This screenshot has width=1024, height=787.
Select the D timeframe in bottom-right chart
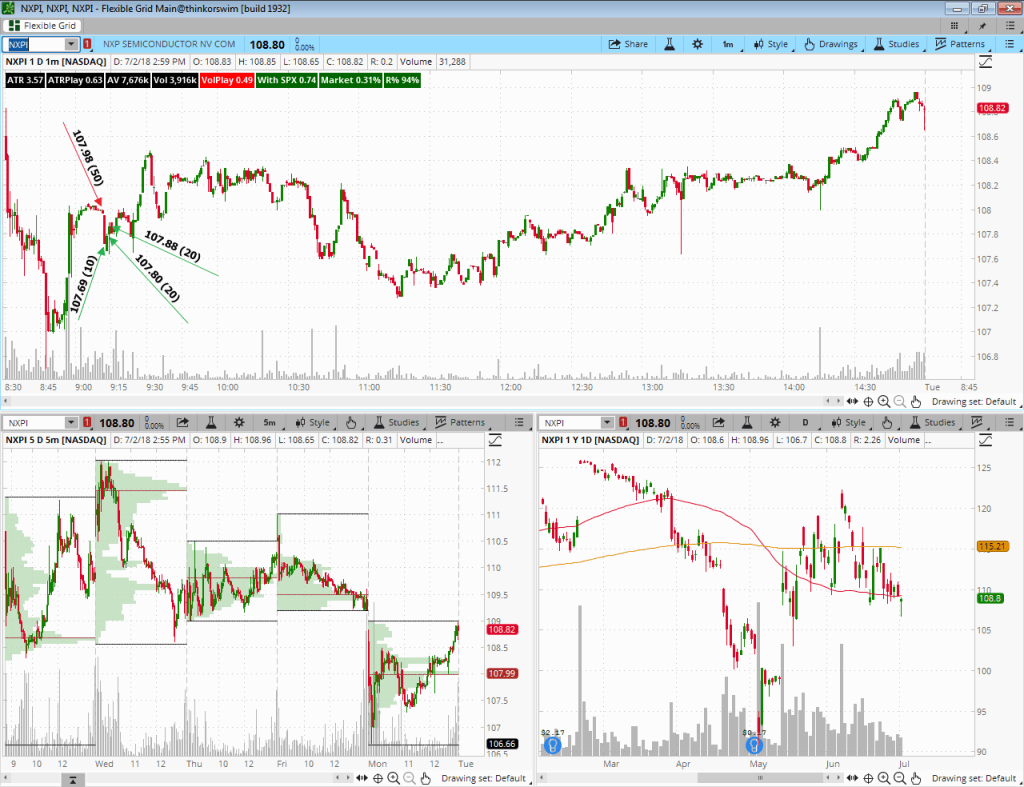803,422
